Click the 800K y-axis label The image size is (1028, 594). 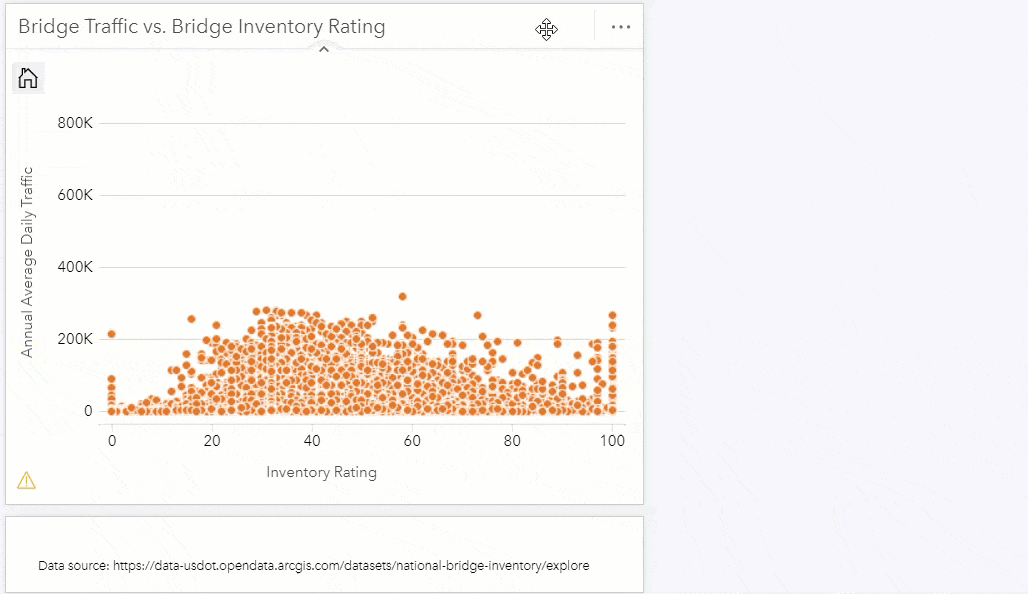coord(75,124)
